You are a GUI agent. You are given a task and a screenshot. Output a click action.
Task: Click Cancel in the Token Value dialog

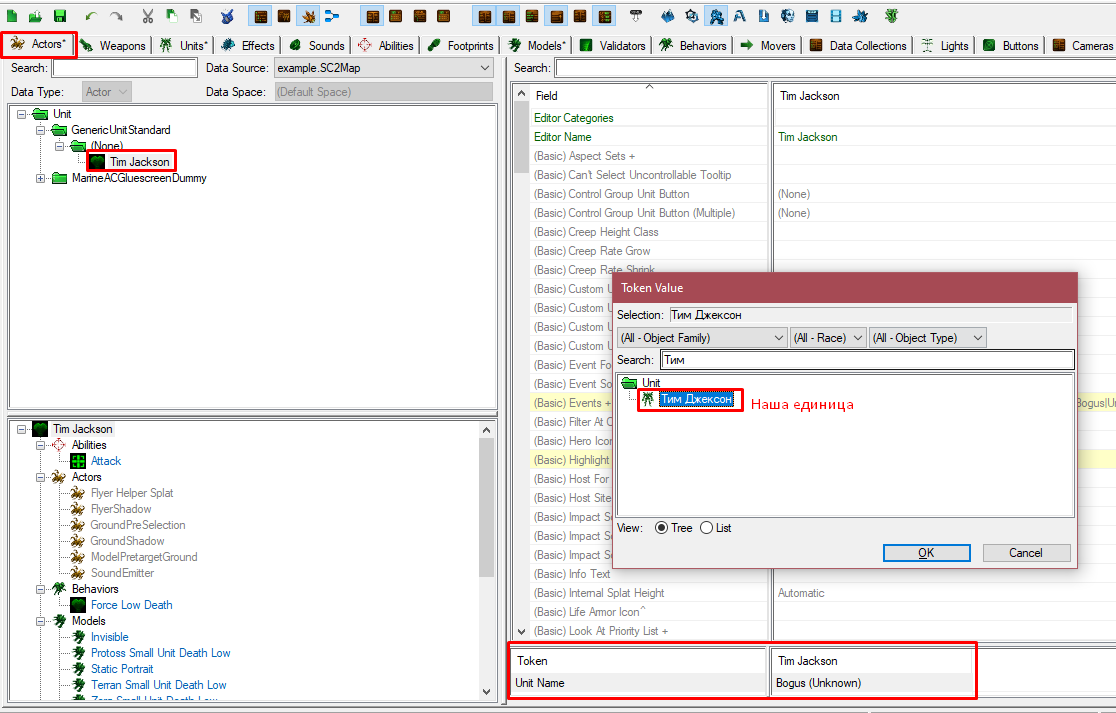pos(1026,553)
